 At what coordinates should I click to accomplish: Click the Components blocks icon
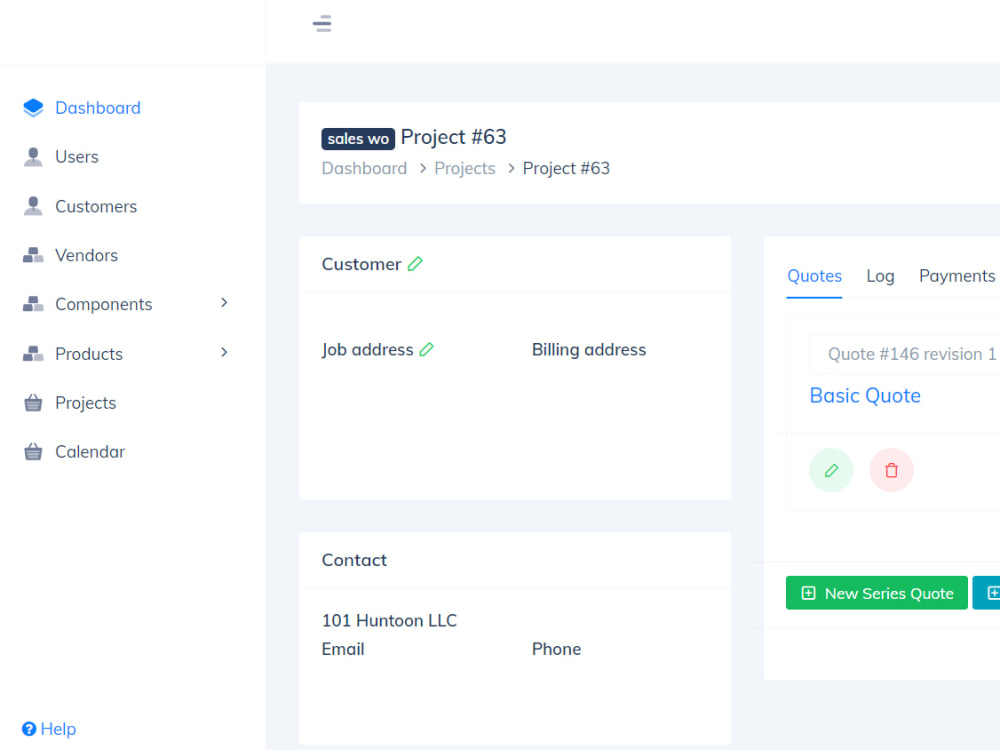pyautogui.click(x=33, y=304)
